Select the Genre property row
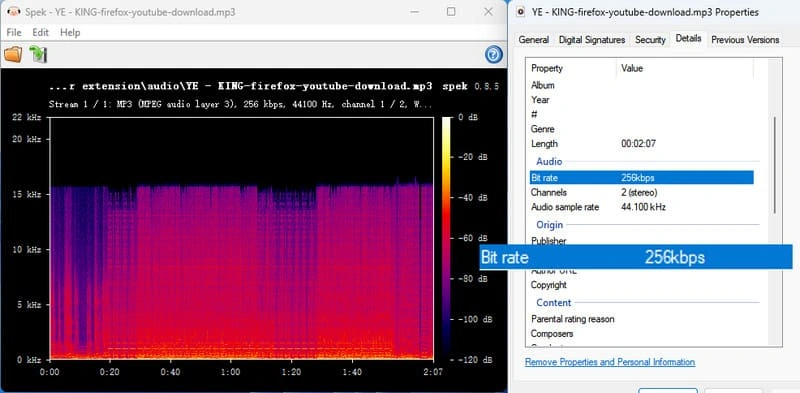 point(641,129)
